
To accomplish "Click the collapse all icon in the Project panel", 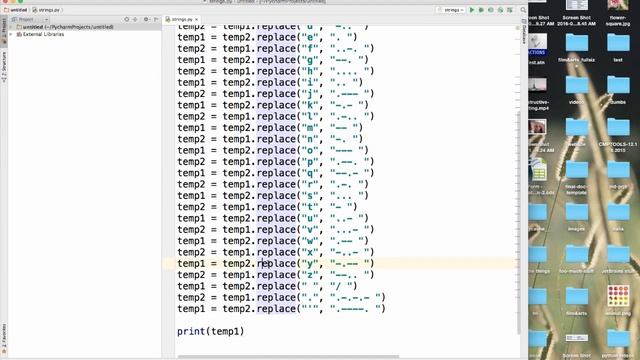I will tap(136, 19).
